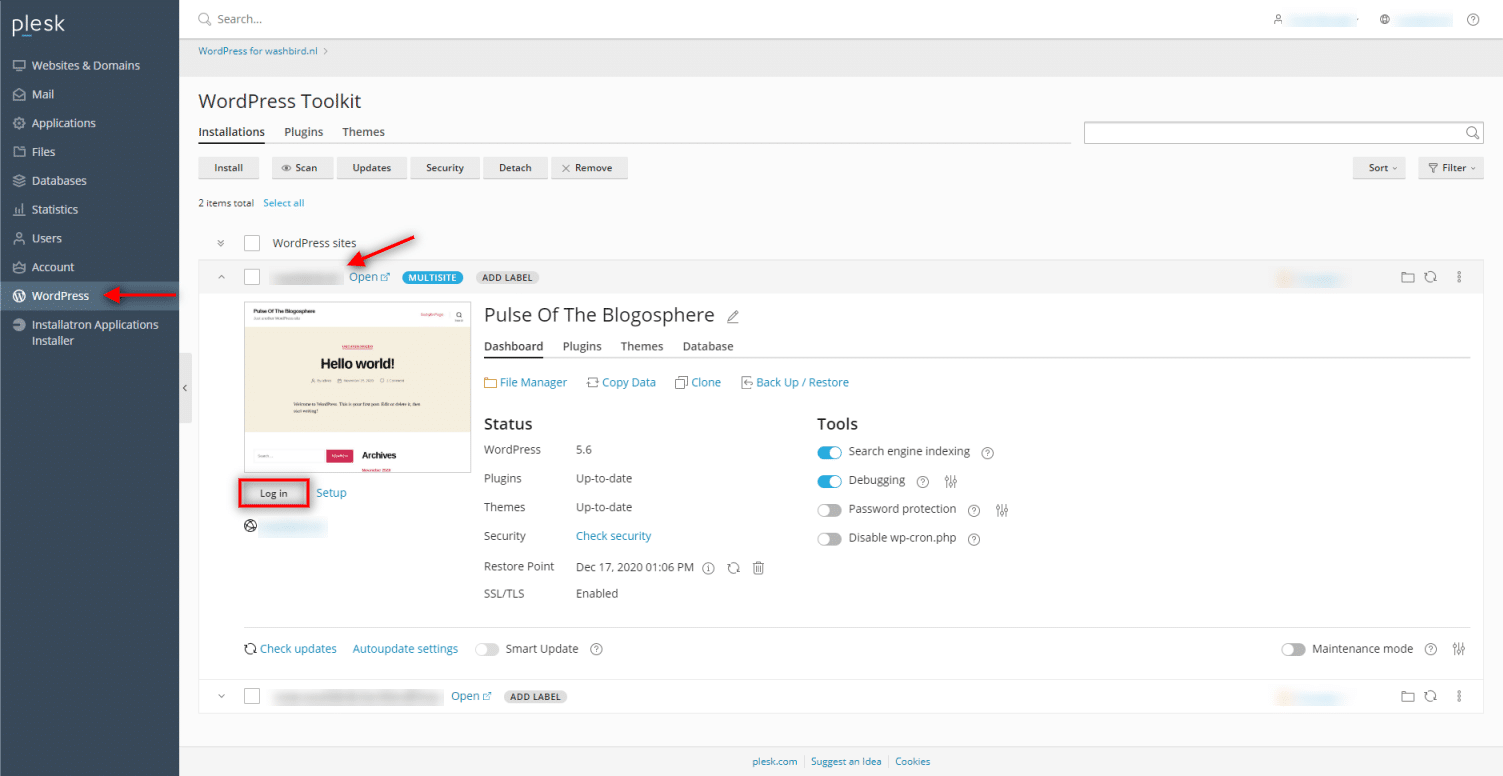Toggle Debugging switch
1503x776 pixels.
point(829,481)
